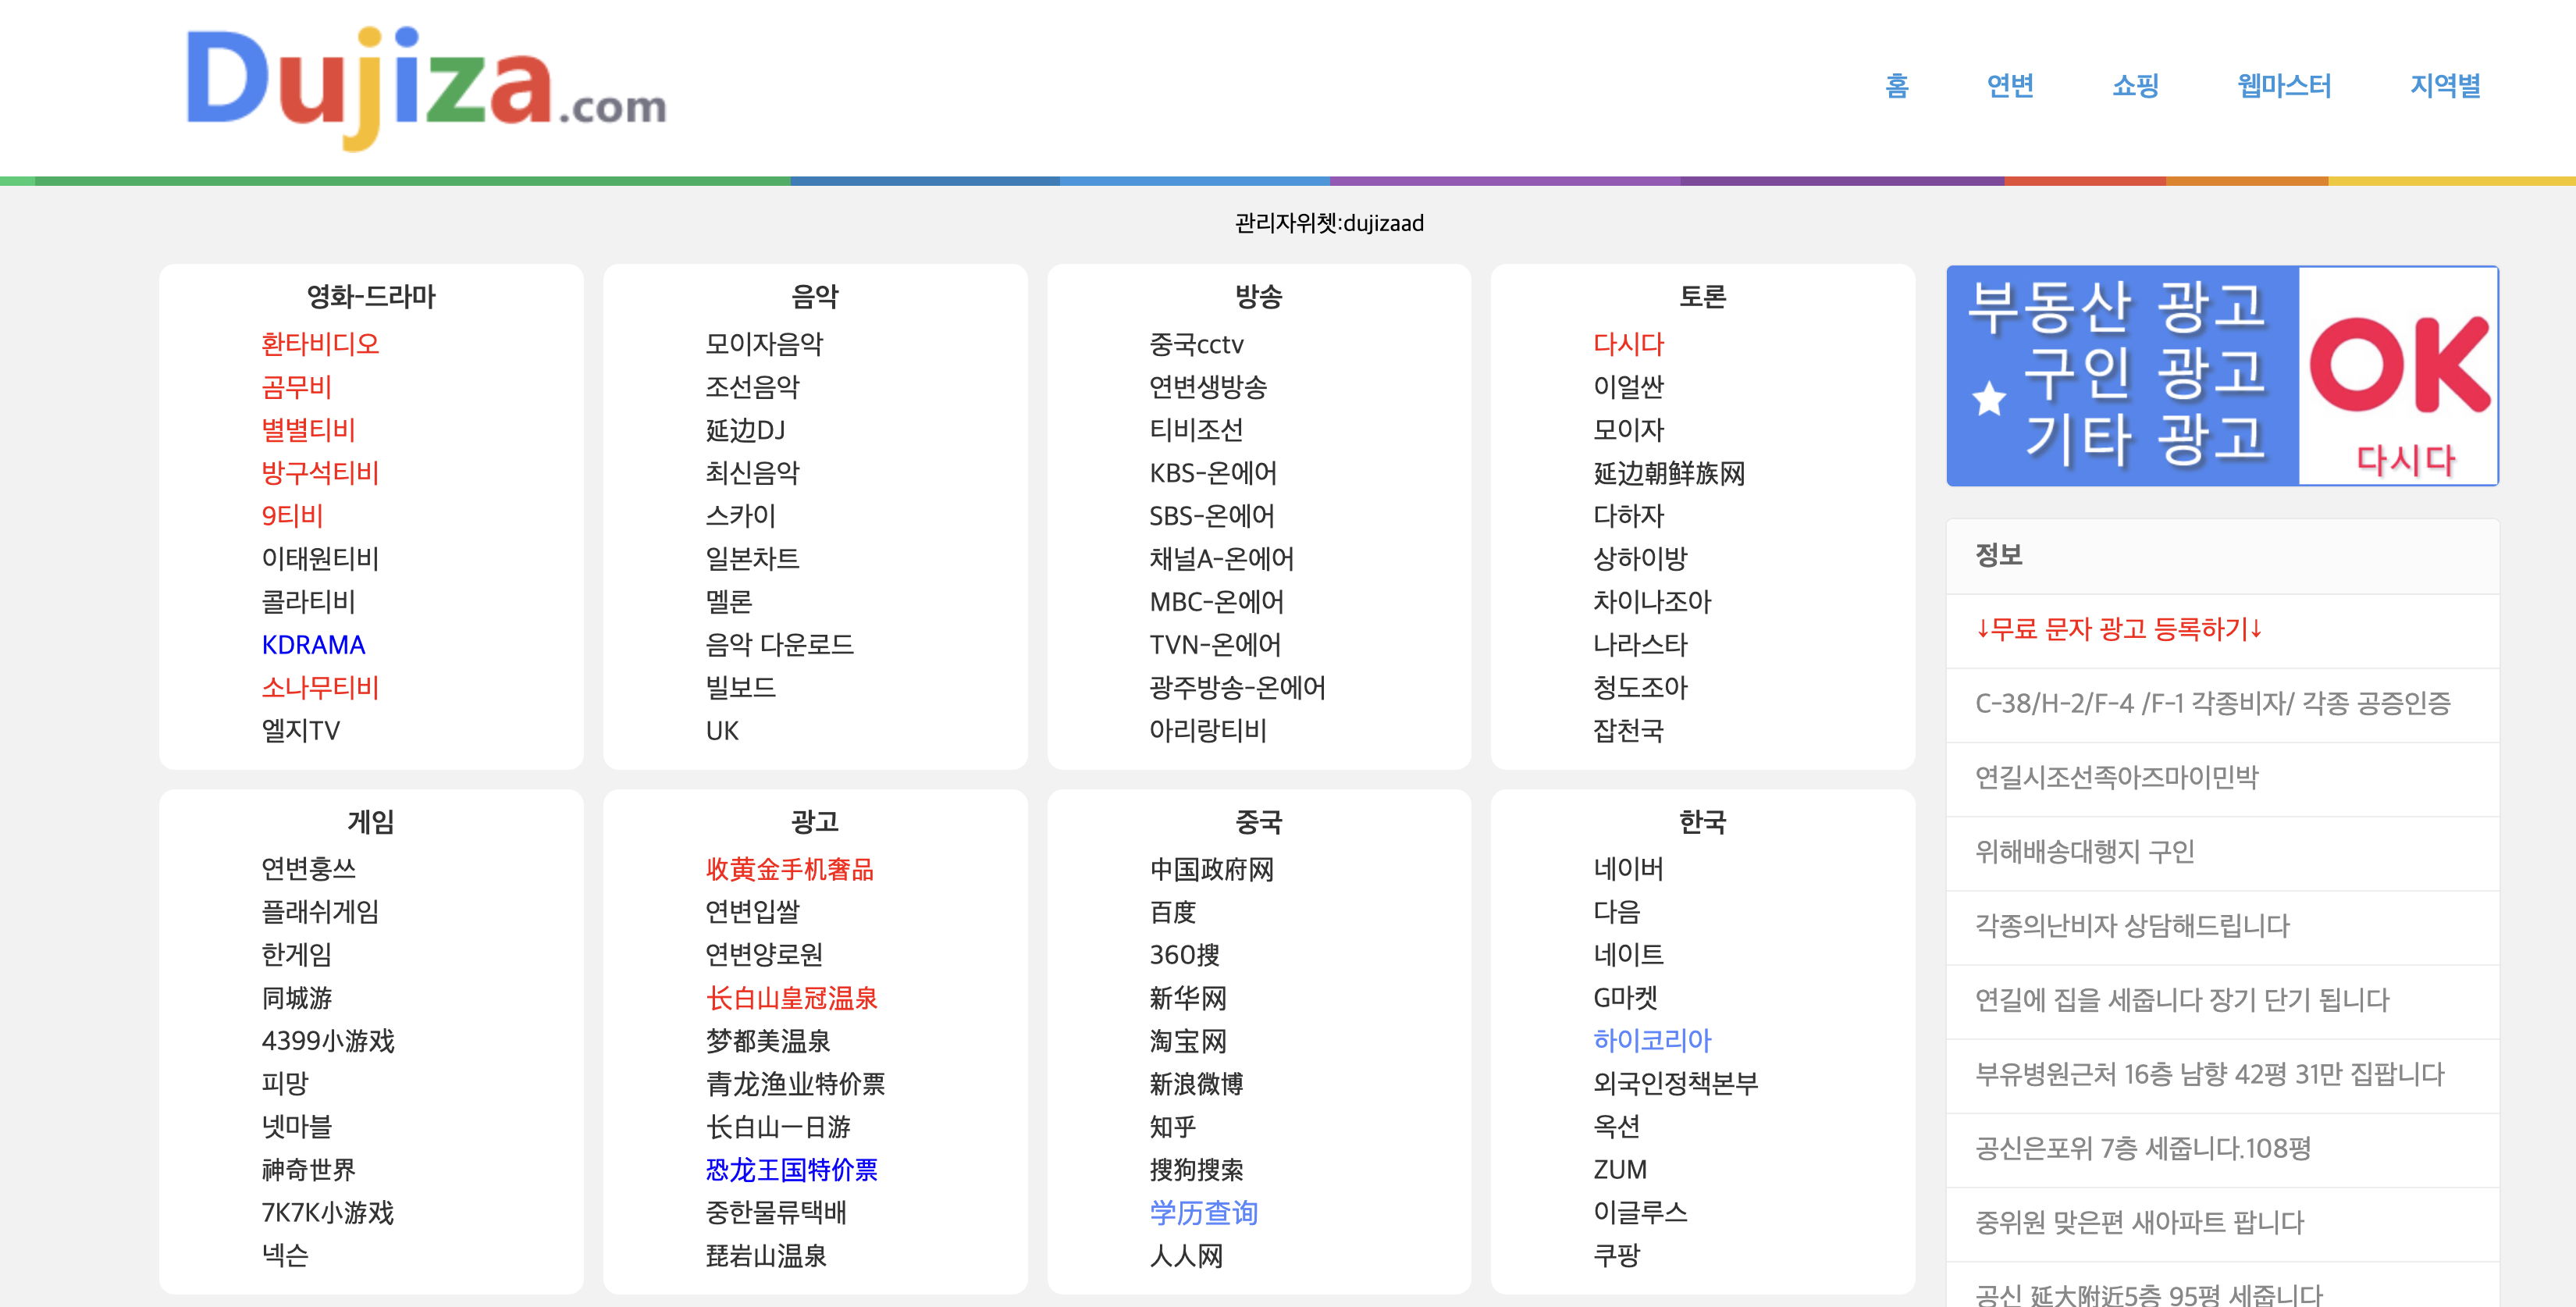Visit the 新浪微博 link
Viewport: 2576px width, 1307px height.
click(1196, 1084)
